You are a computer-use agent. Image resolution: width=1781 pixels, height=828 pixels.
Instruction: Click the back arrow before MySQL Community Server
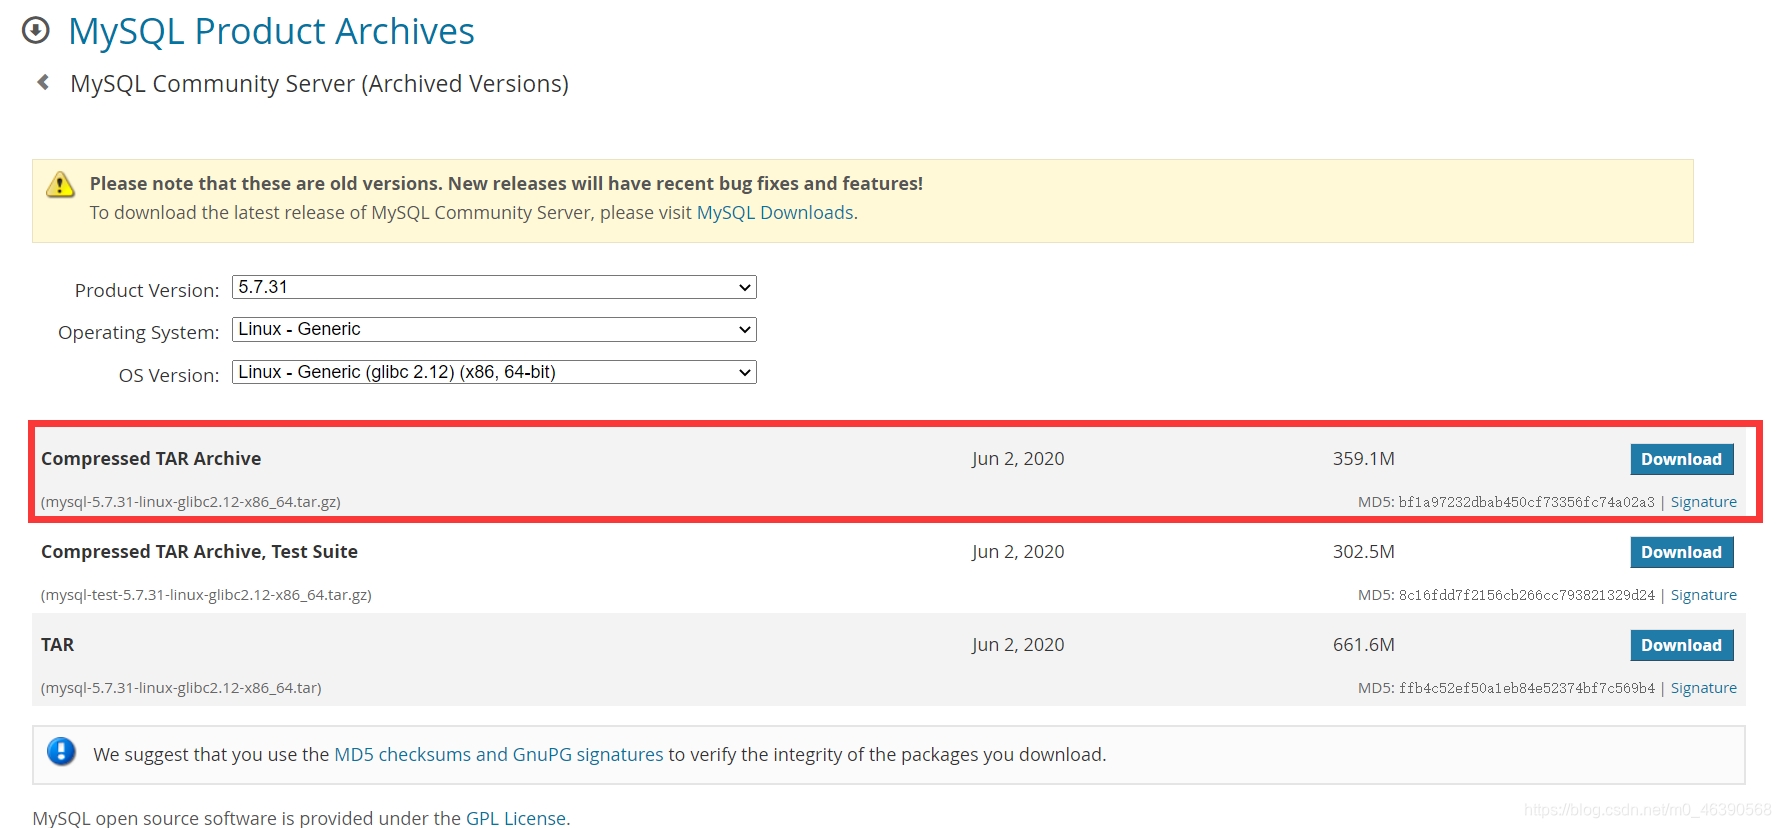[x=43, y=82]
